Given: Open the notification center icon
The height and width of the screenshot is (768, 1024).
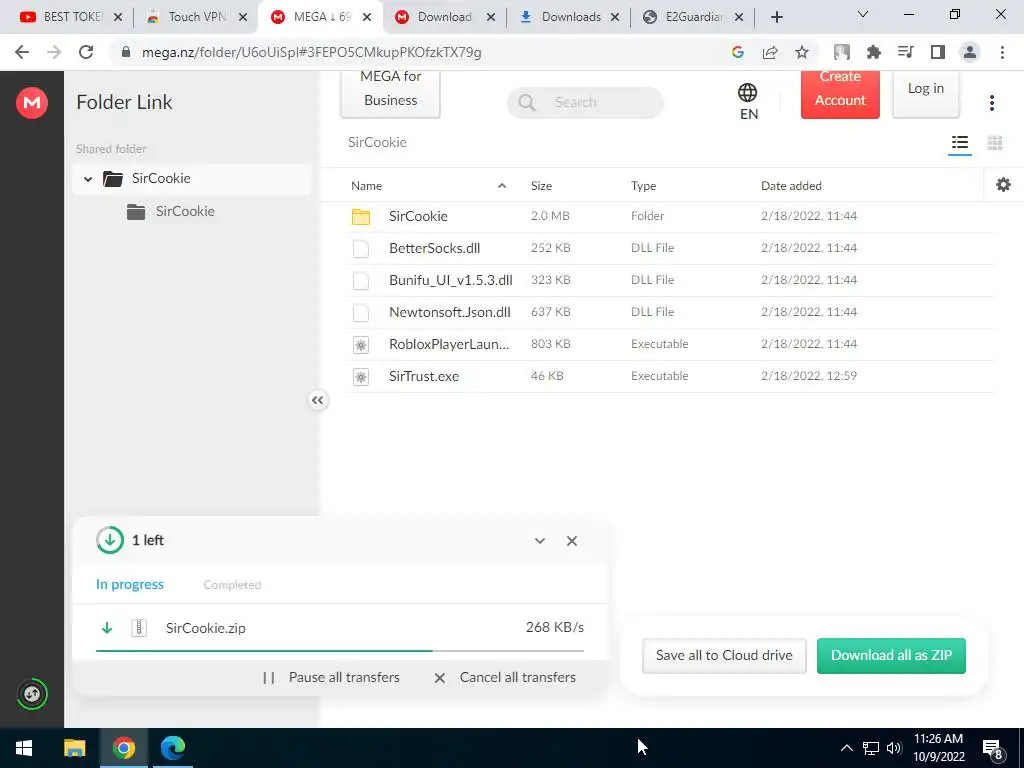Looking at the screenshot, I should 993,749.
